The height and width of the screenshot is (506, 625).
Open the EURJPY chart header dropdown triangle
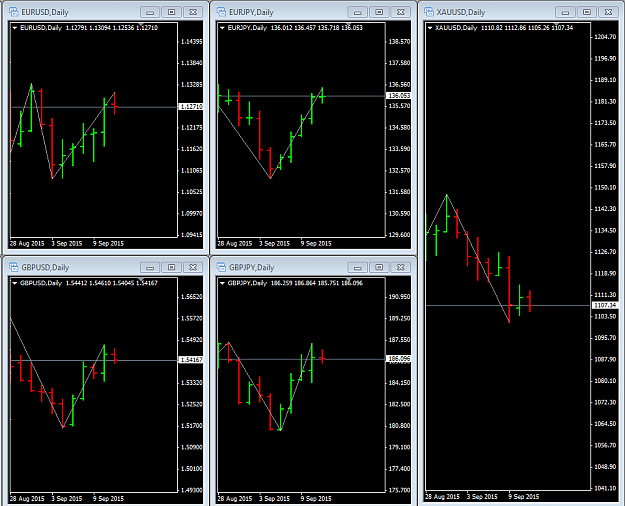tap(222, 28)
